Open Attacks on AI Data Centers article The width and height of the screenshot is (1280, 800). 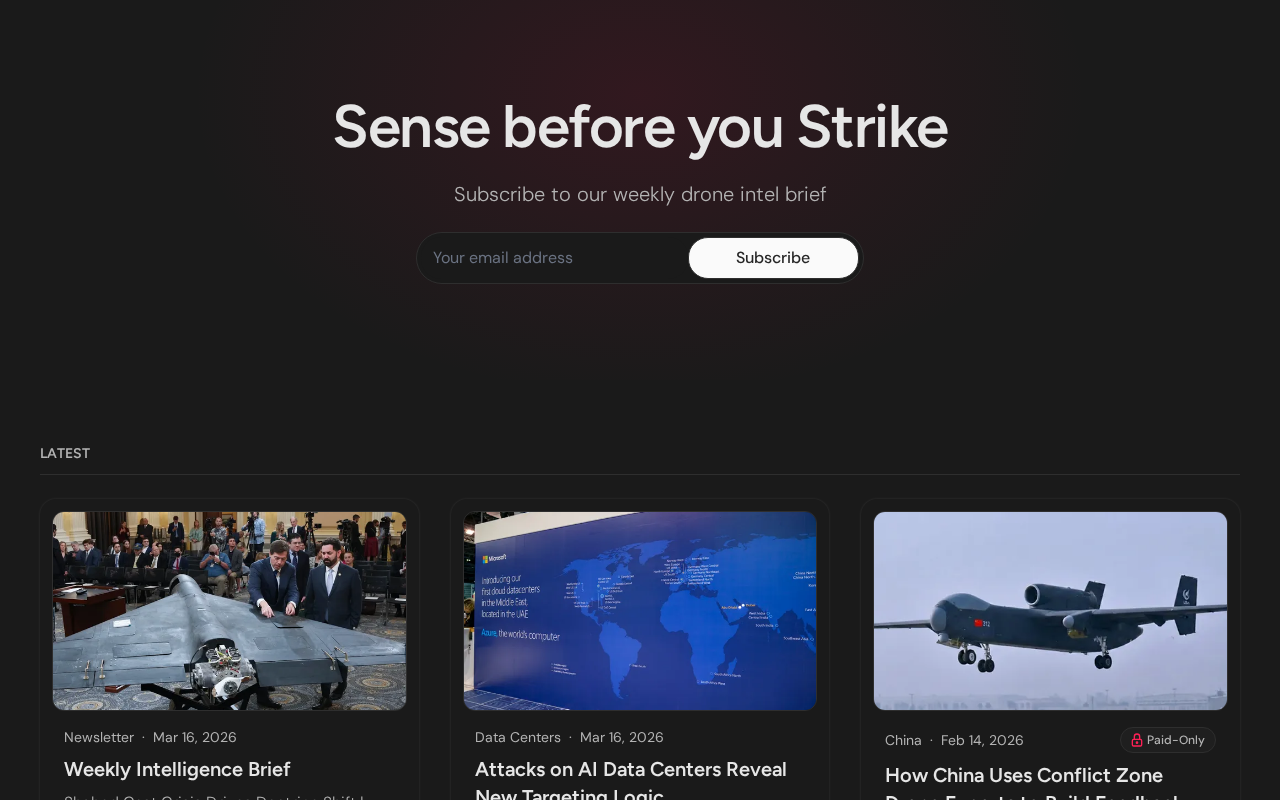(x=631, y=781)
